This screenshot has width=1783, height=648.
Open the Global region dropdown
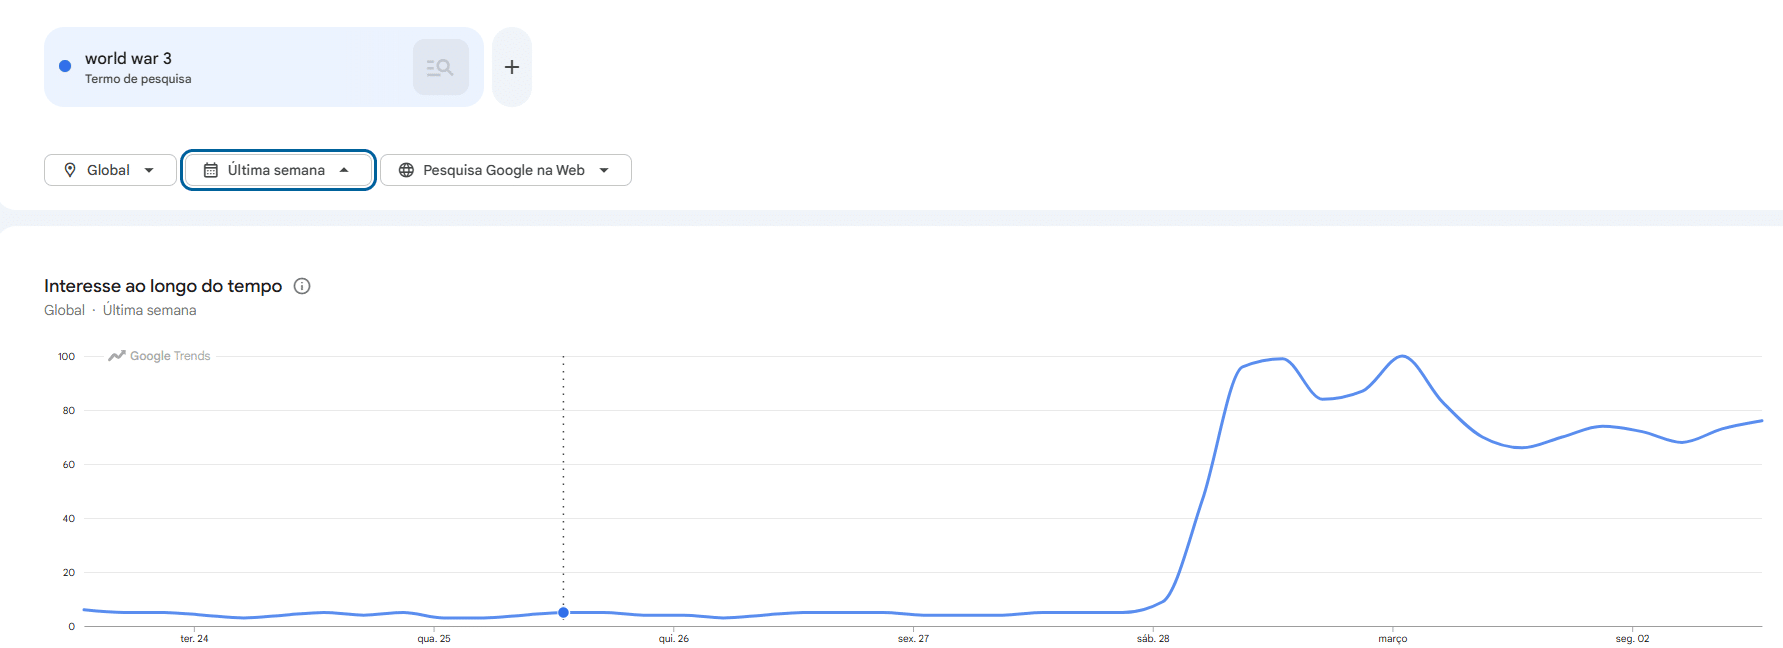click(110, 170)
